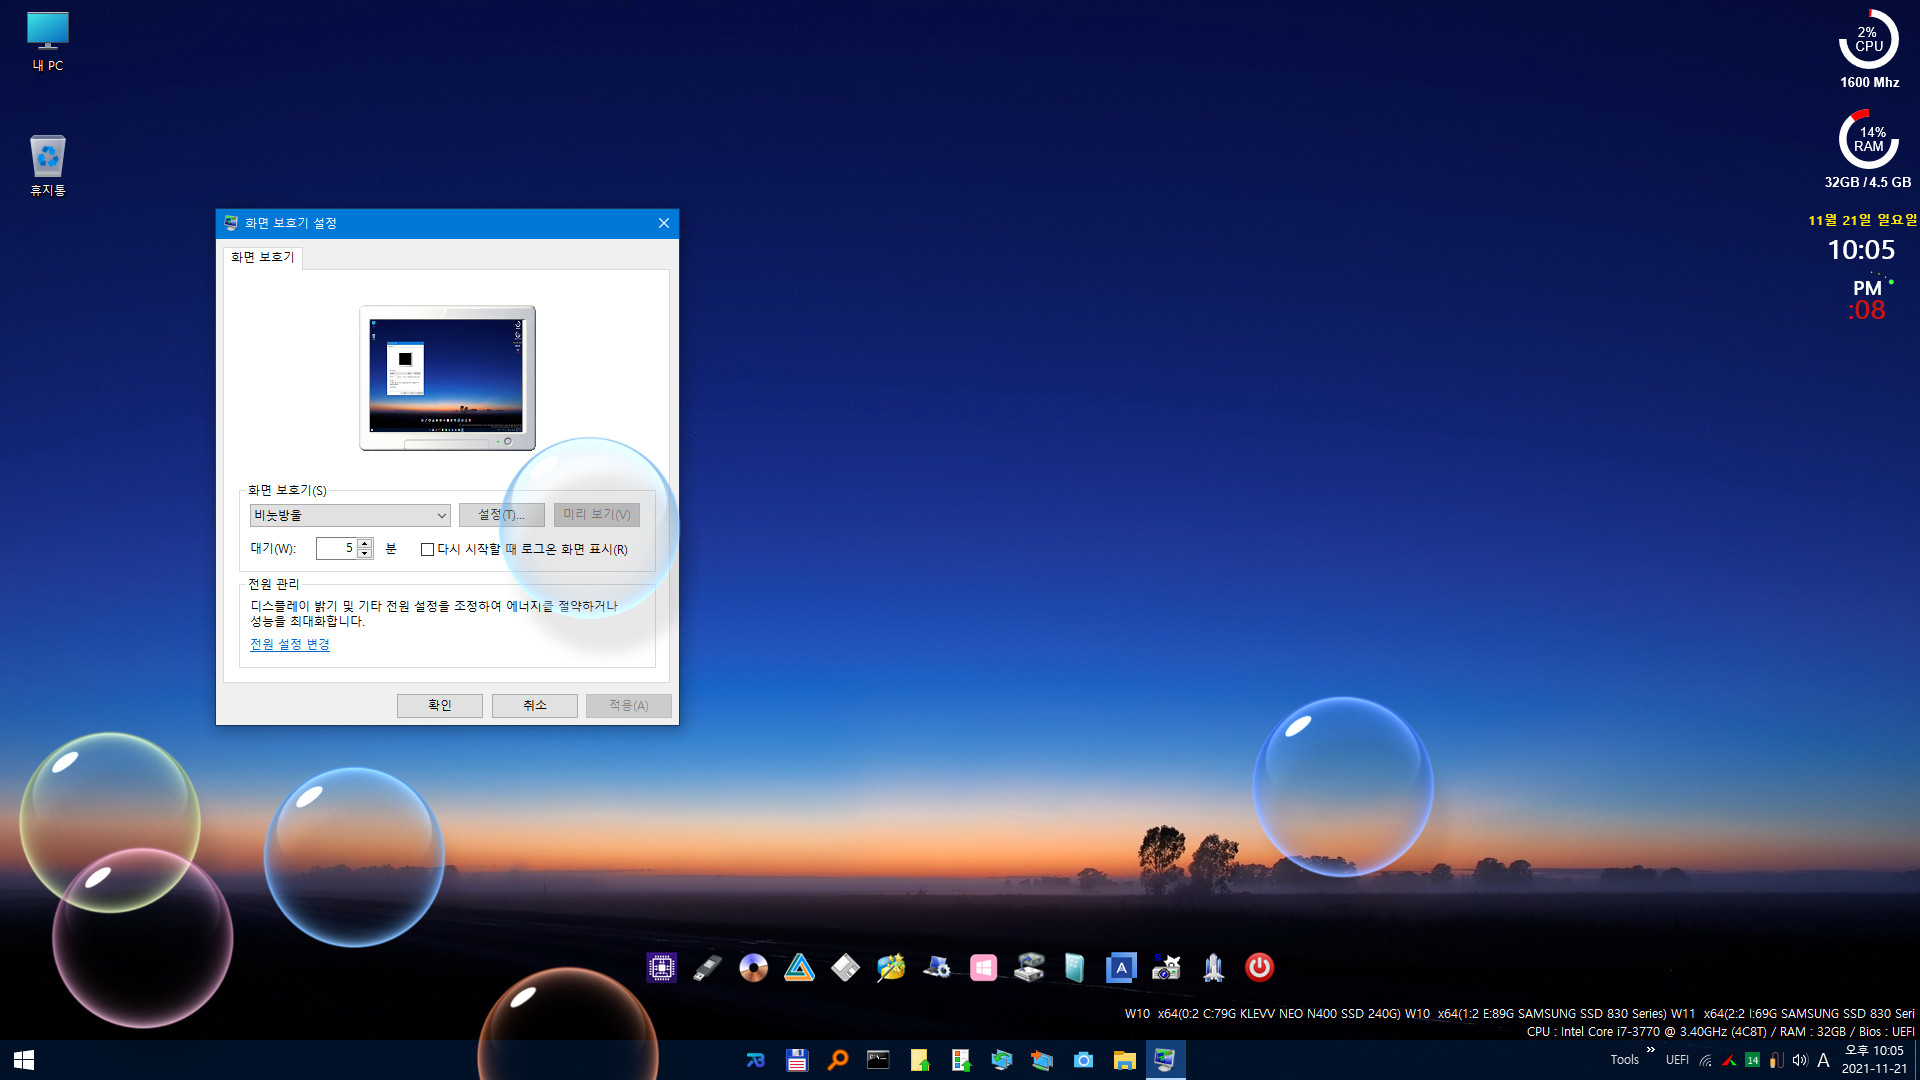The image size is (1920, 1080).
Task: Click the red power dock icon
Action: pyautogui.click(x=1259, y=967)
